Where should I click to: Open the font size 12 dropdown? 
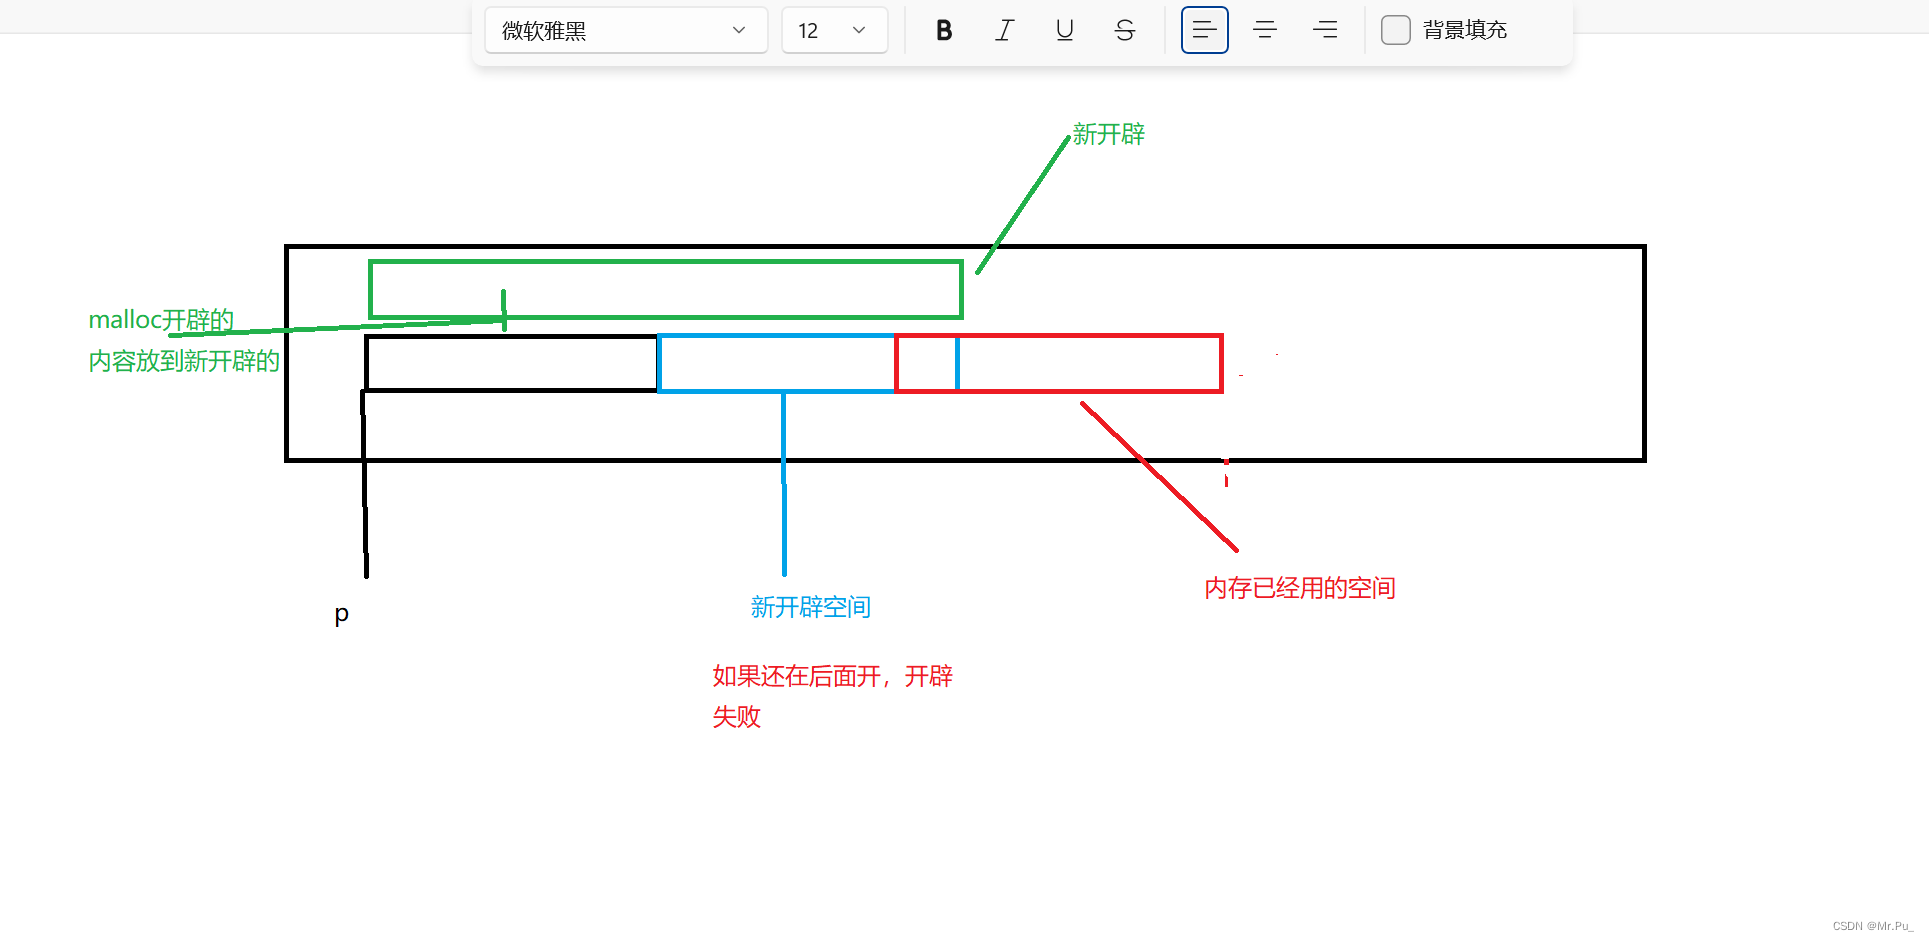tap(834, 30)
